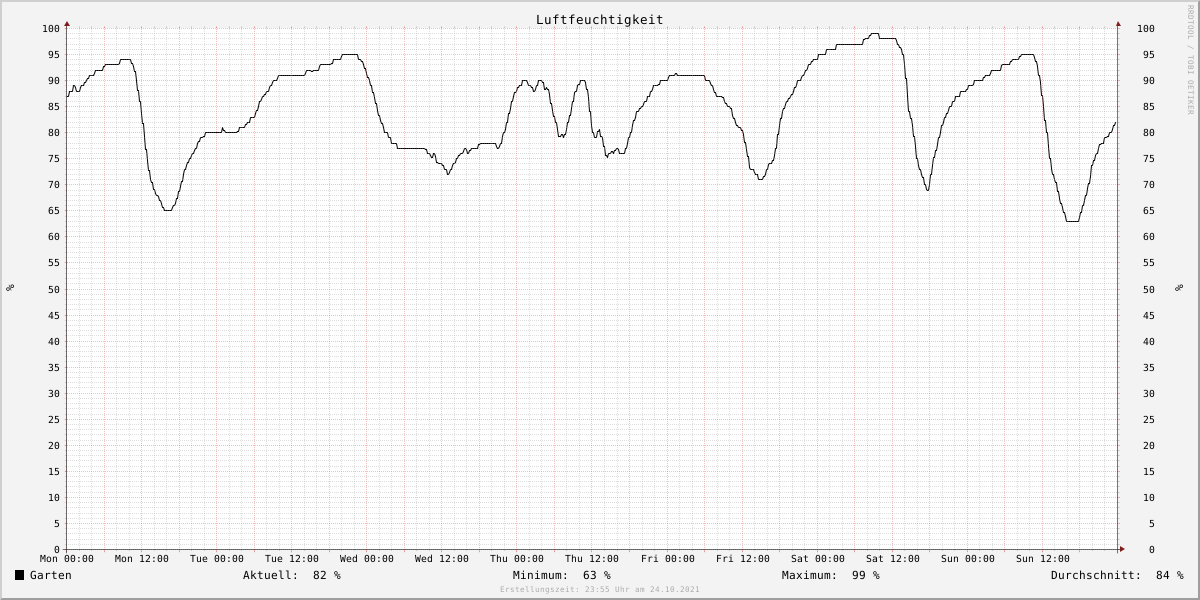Click the Tue 12:00 time axis label
The height and width of the screenshot is (600, 1200).
tap(292, 559)
